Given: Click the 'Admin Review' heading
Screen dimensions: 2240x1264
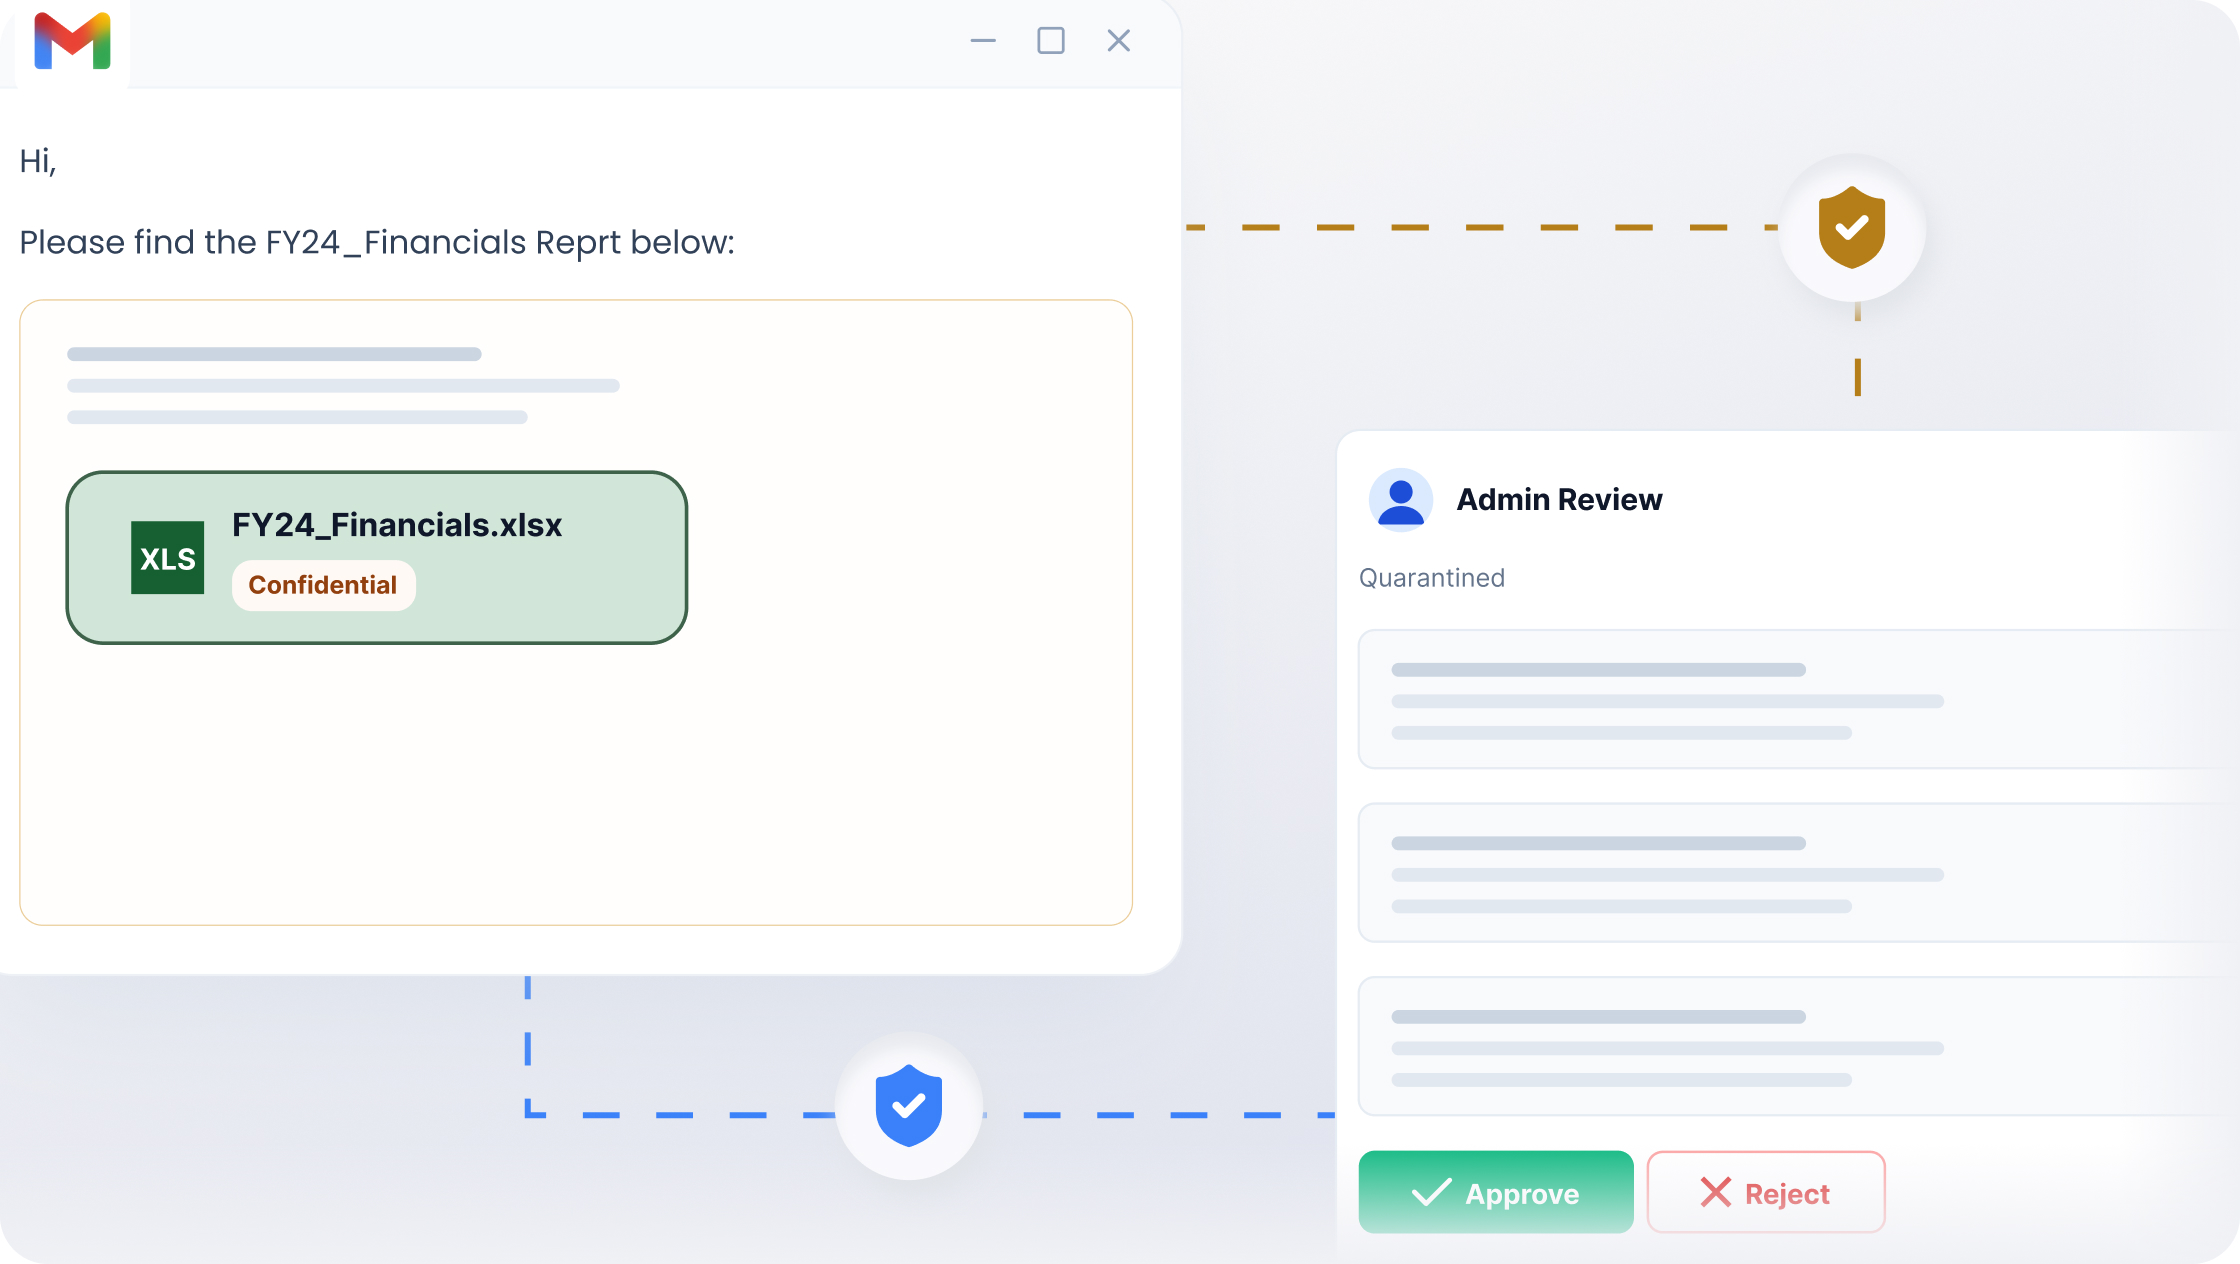Looking at the screenshot, I should 1559,499.
